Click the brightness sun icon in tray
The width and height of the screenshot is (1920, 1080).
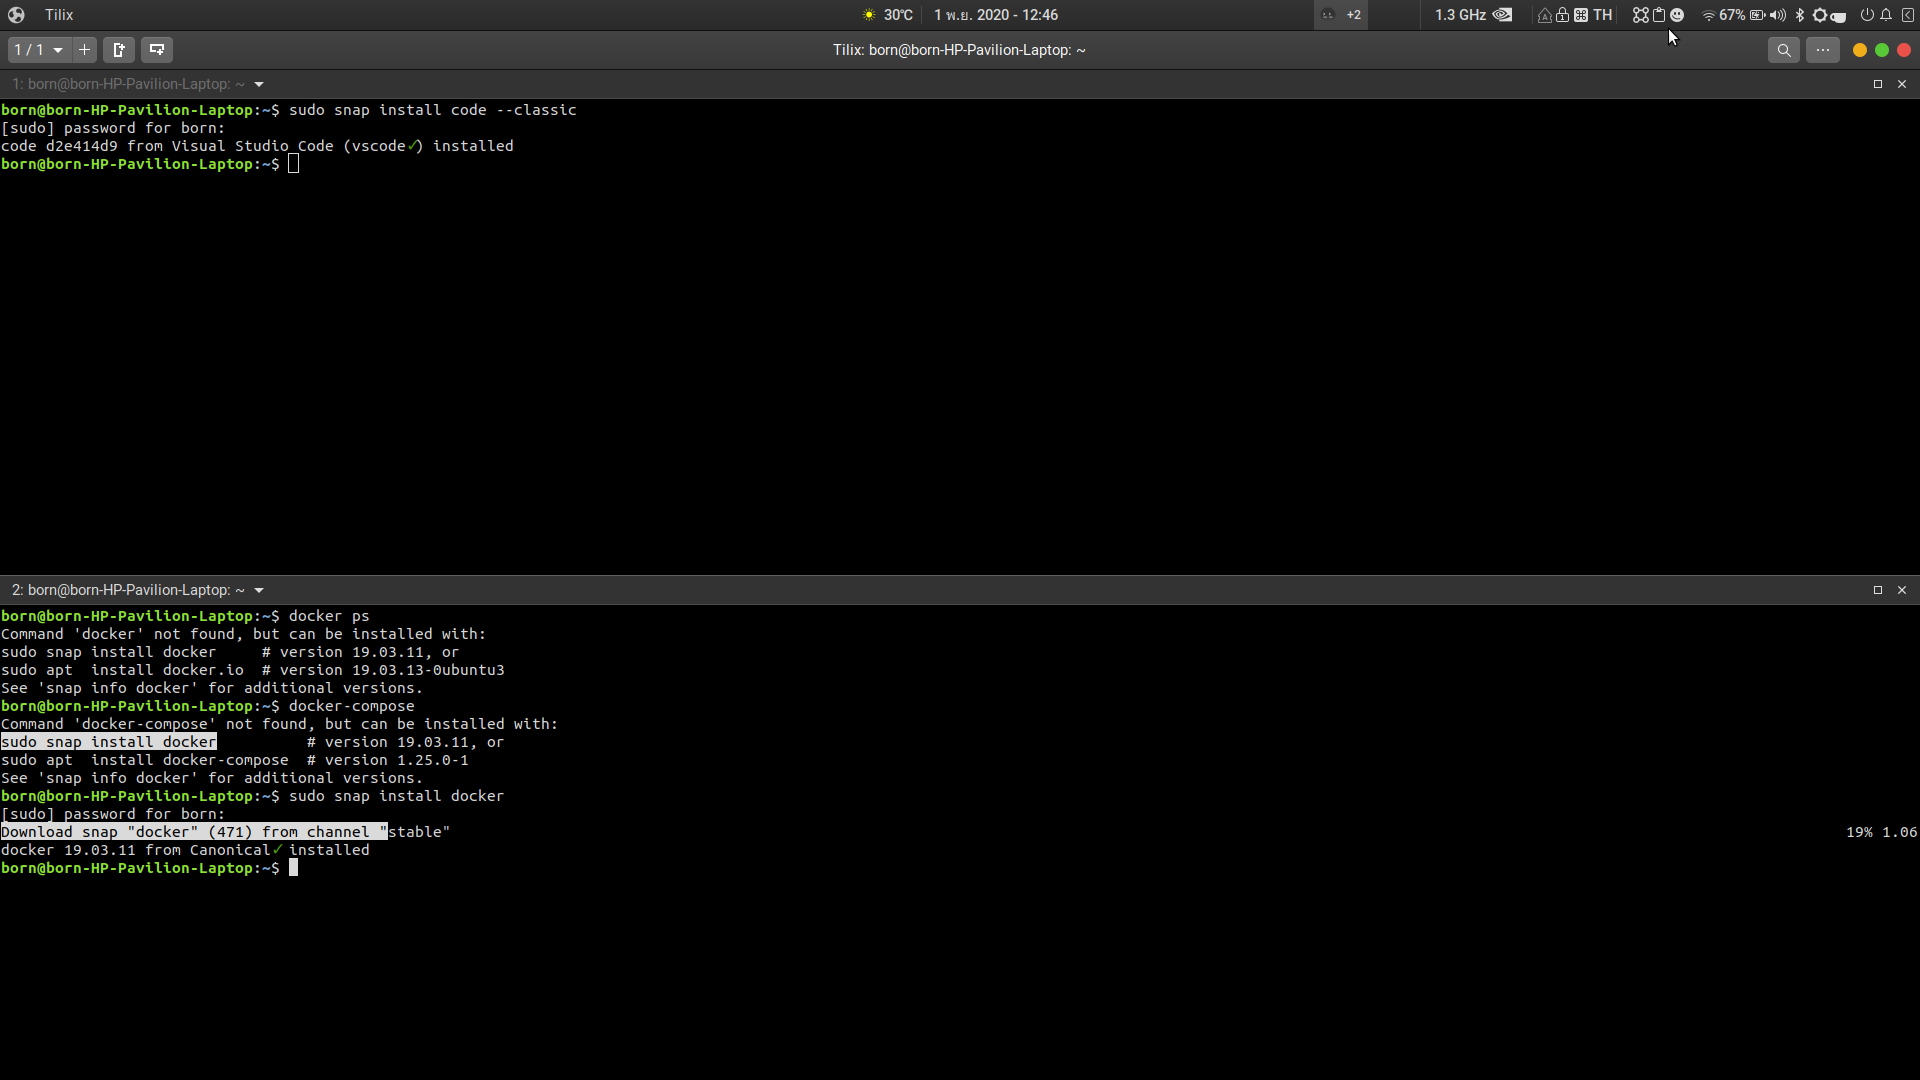click(x=1820, y=15)
